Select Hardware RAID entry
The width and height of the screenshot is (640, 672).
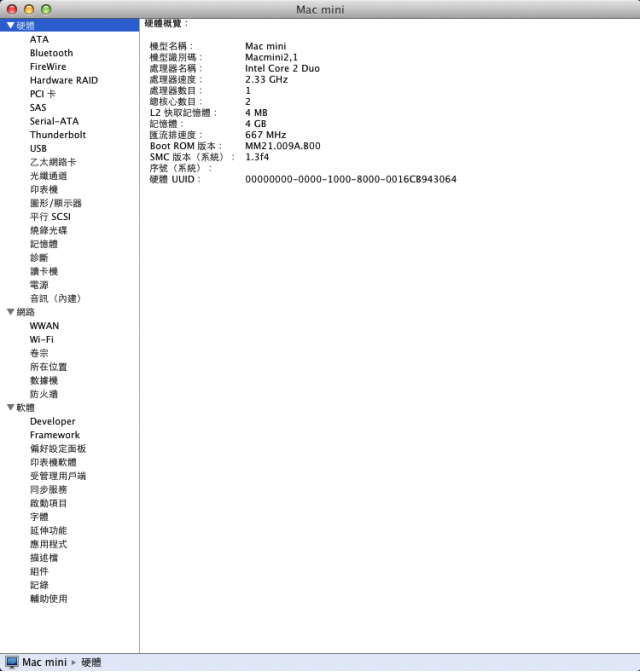click(x=64, y=80)
